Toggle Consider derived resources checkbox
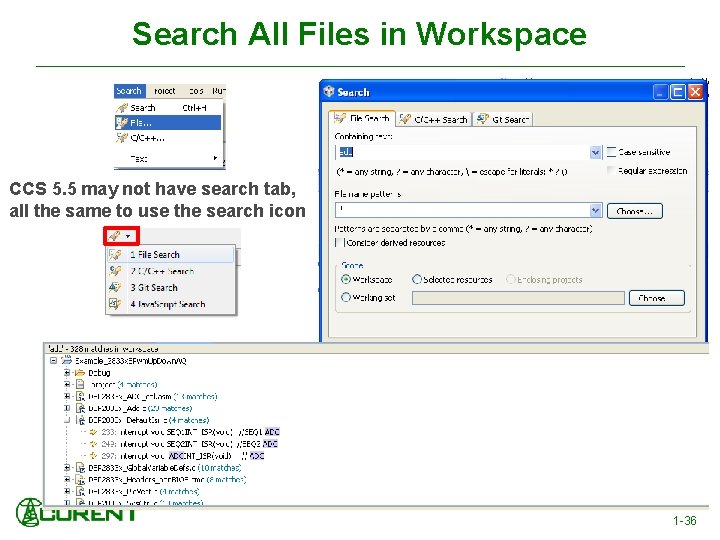Viewport: 720px width, 540px height. point(340,242)
